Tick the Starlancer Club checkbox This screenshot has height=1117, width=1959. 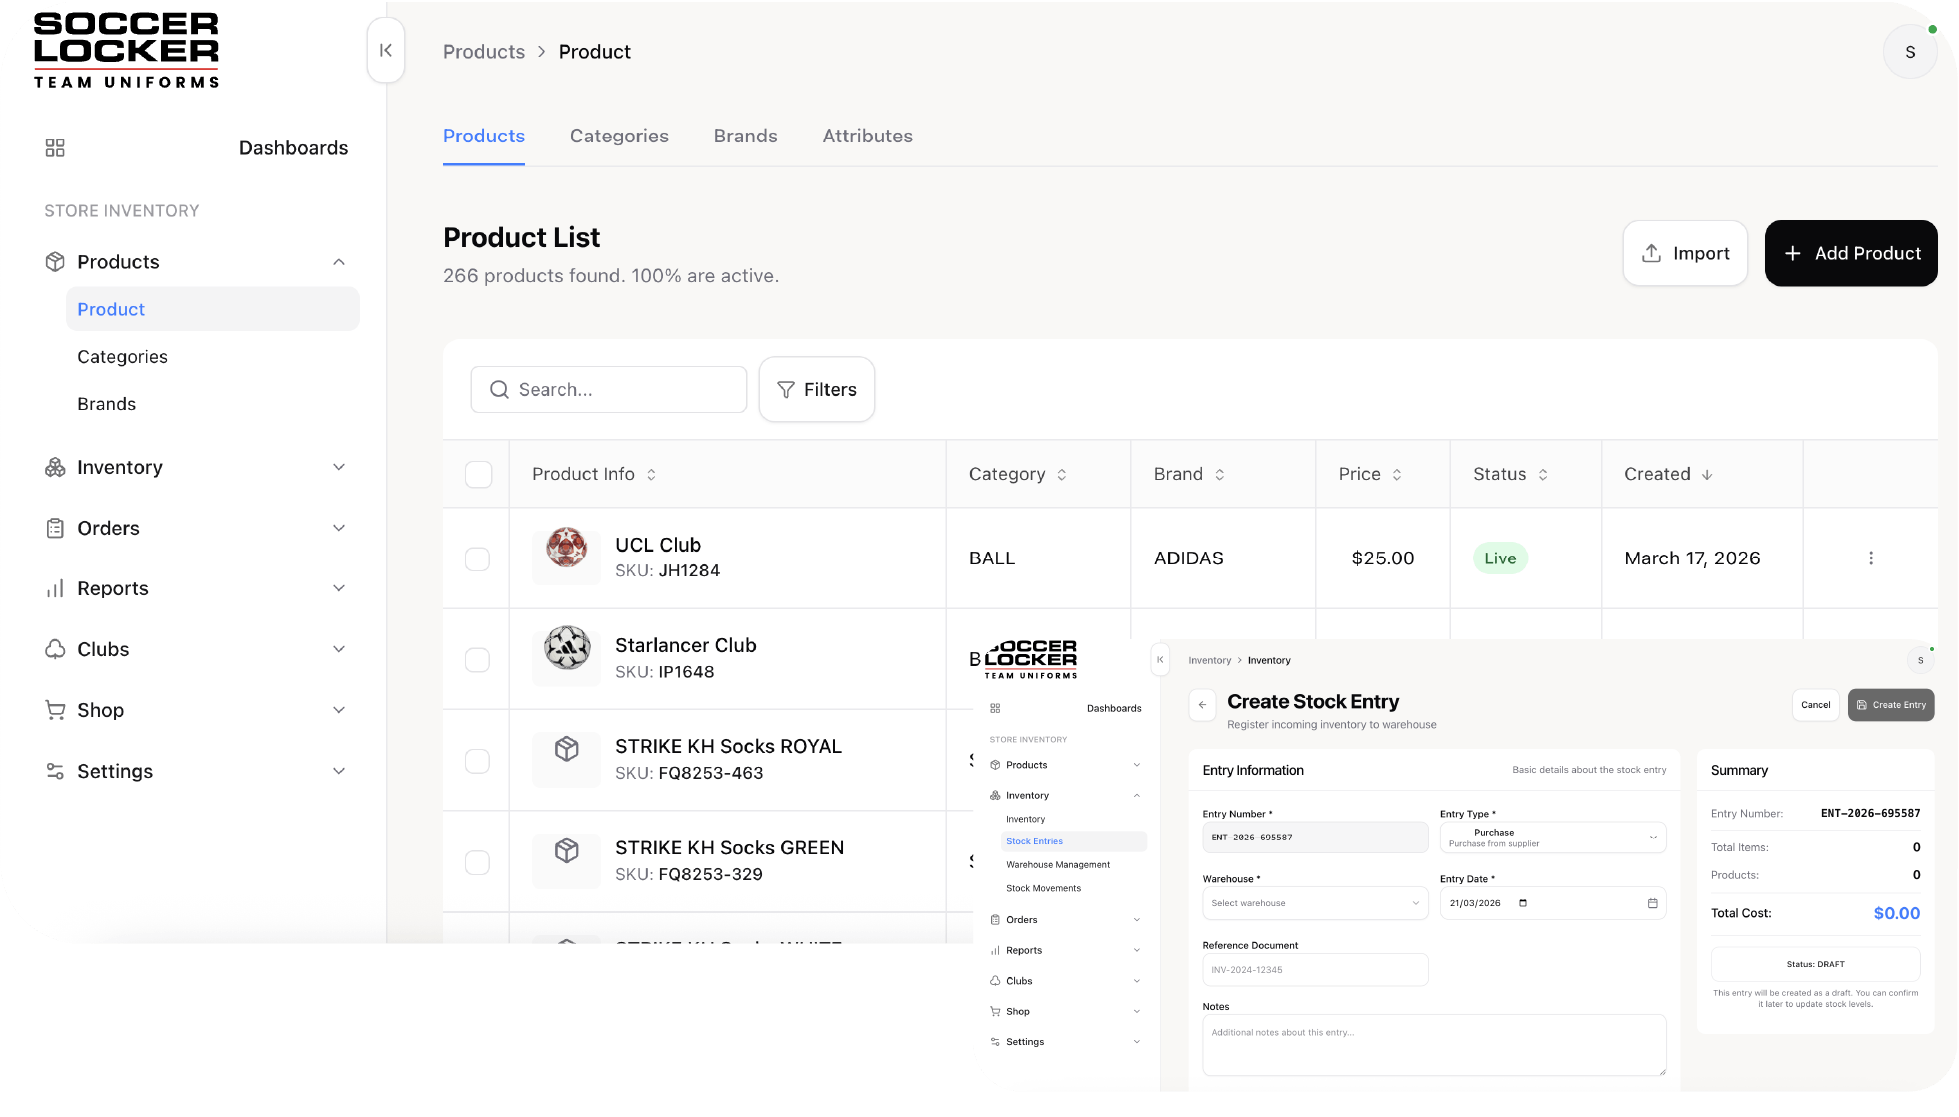coord(478,660)
